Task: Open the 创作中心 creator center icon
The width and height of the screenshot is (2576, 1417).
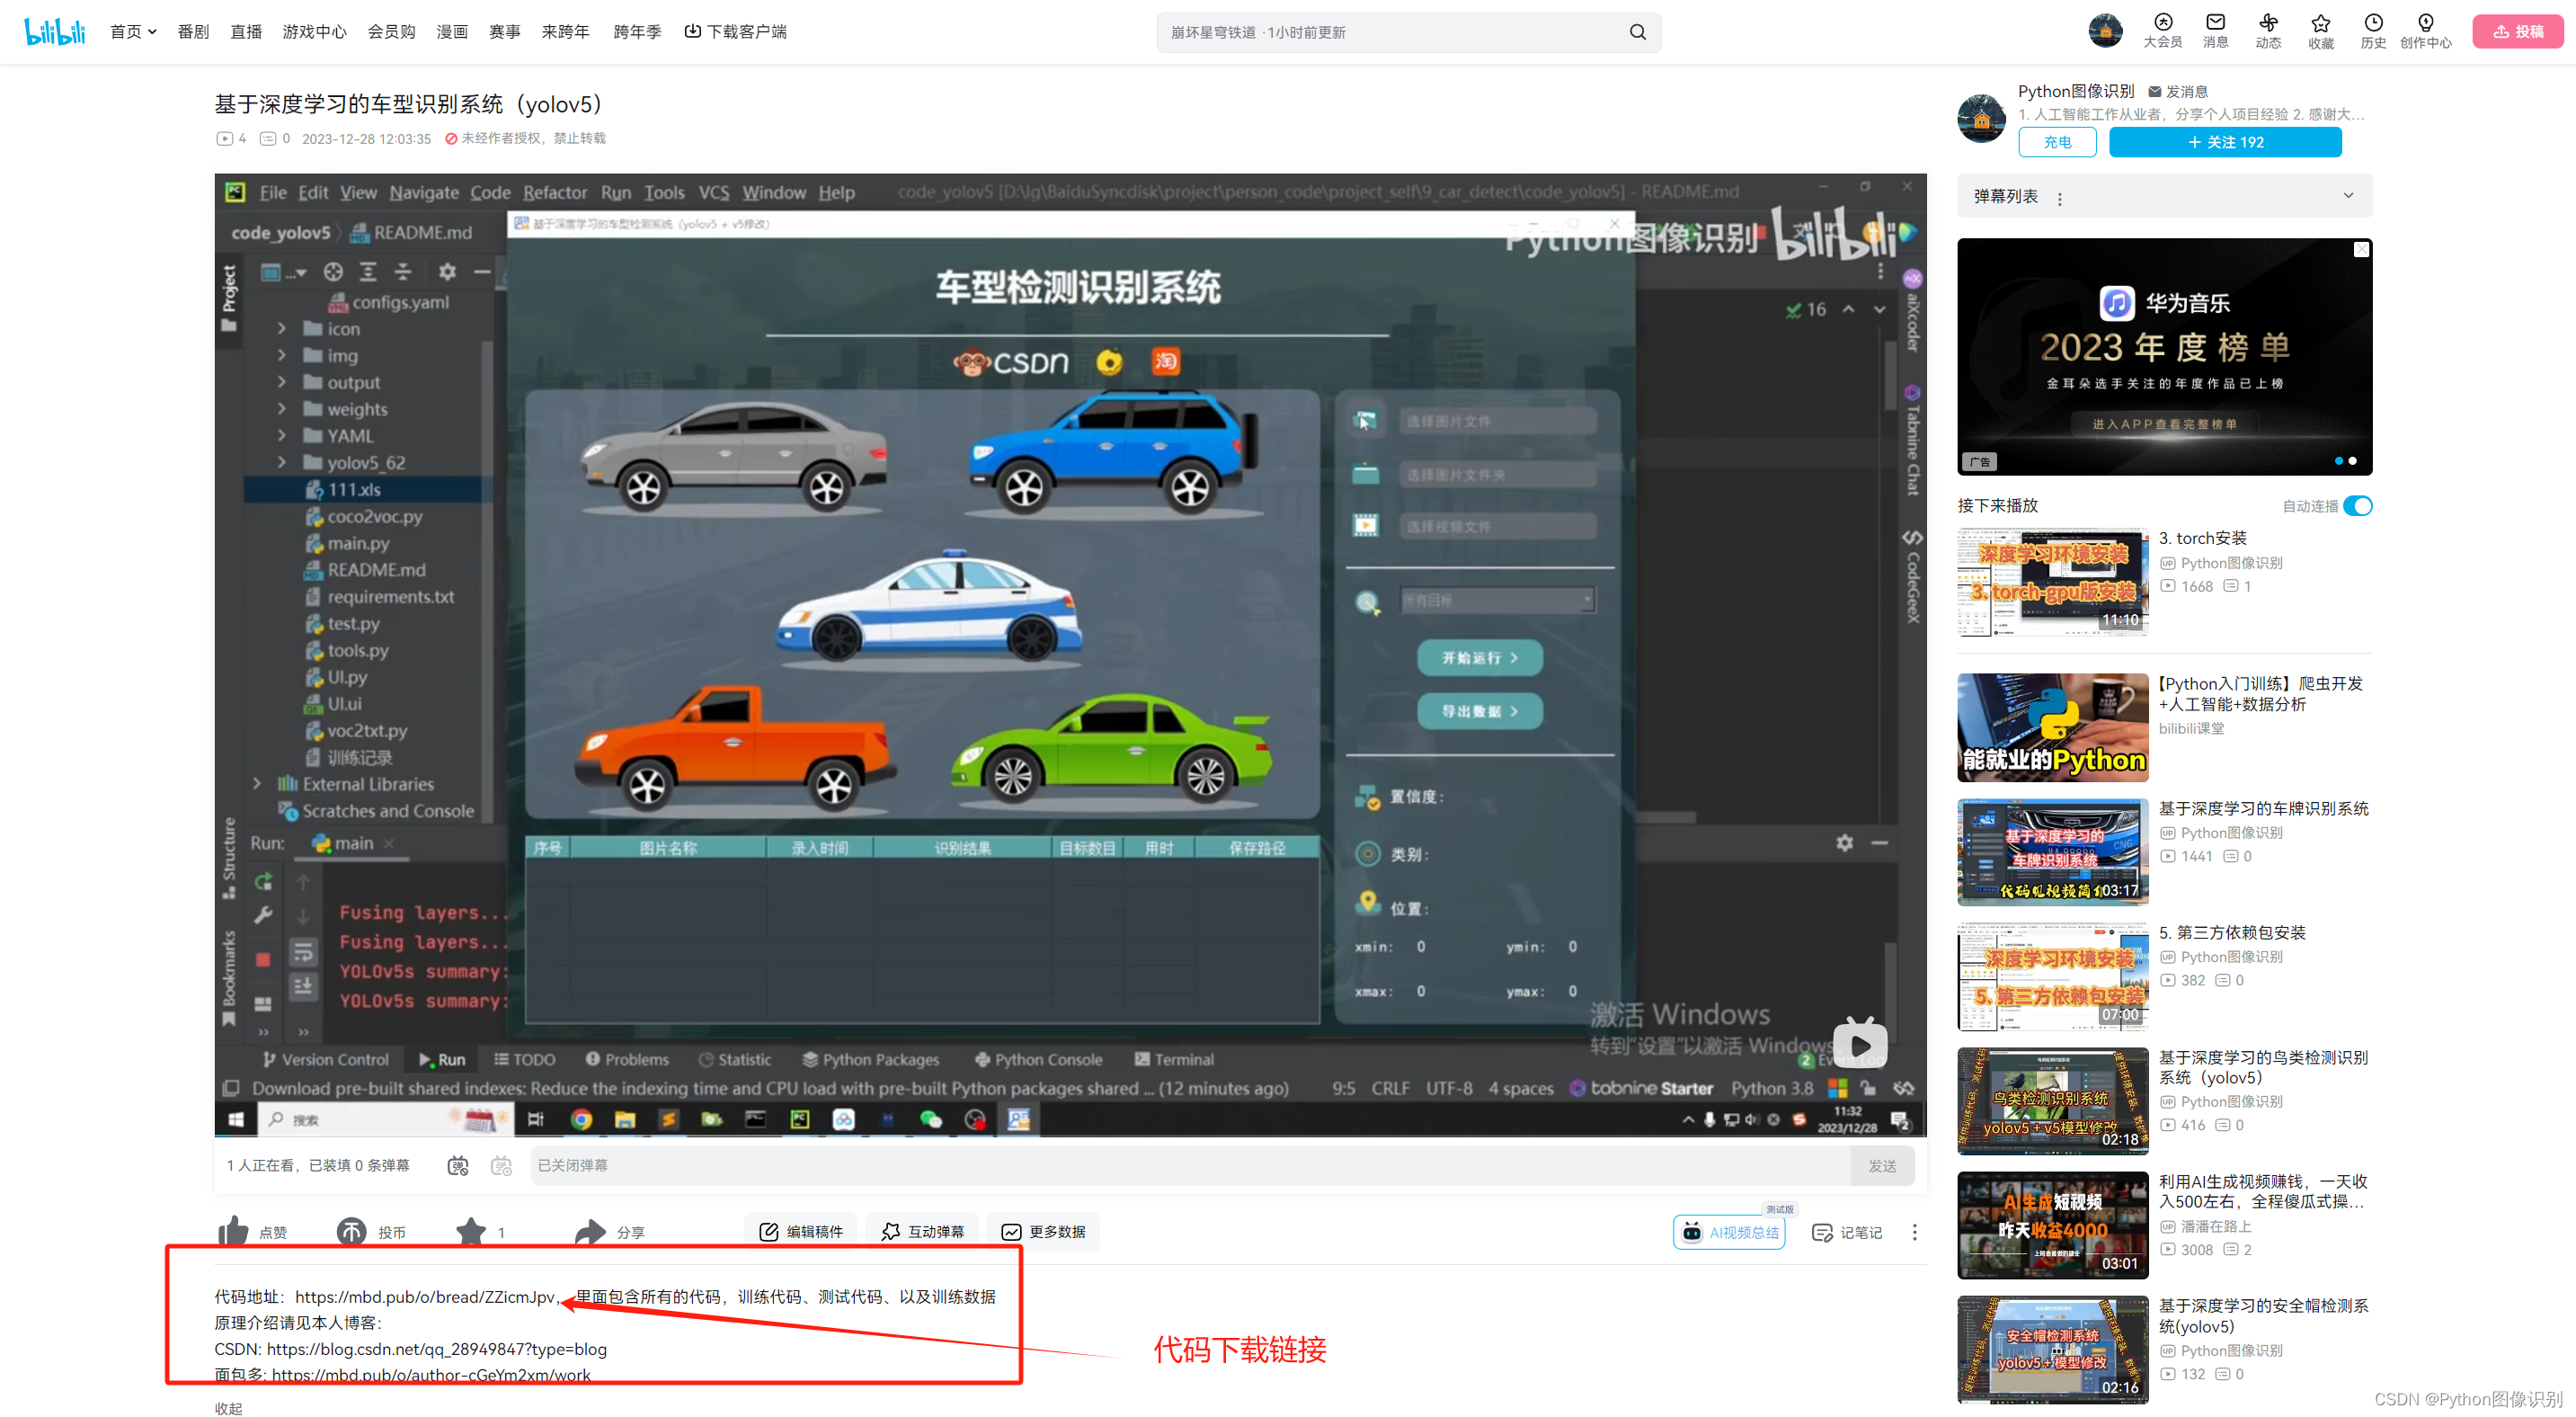Action: tap(2425, 31)
